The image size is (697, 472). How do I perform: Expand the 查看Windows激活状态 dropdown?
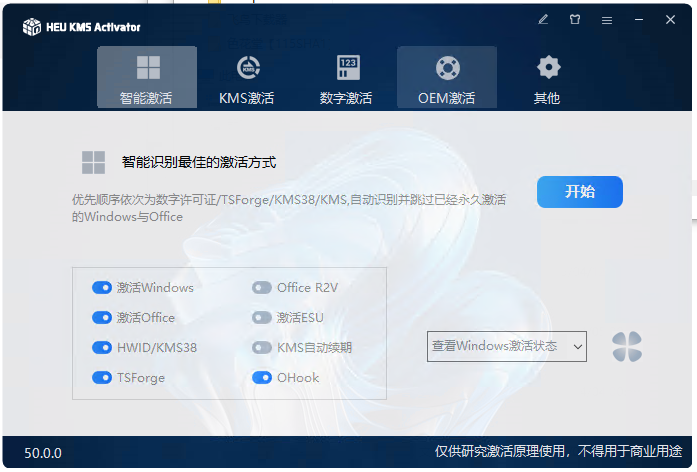click(507, 347)
